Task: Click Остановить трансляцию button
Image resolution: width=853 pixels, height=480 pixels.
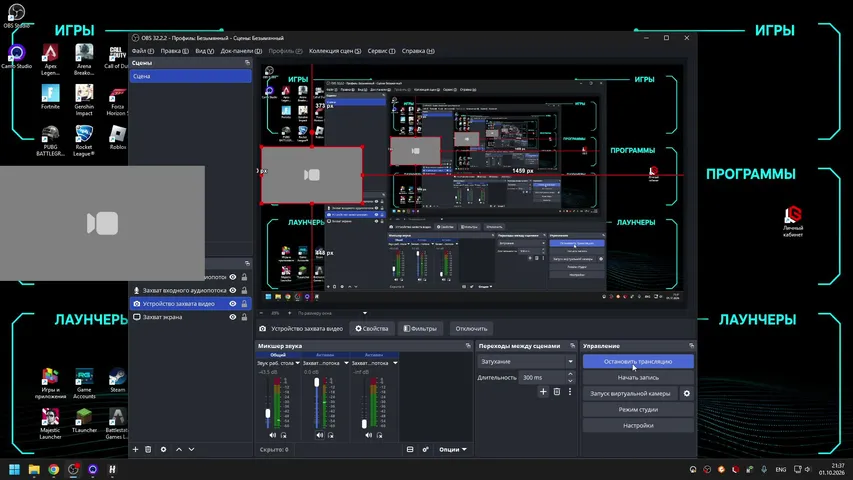Action: [638, 361]
